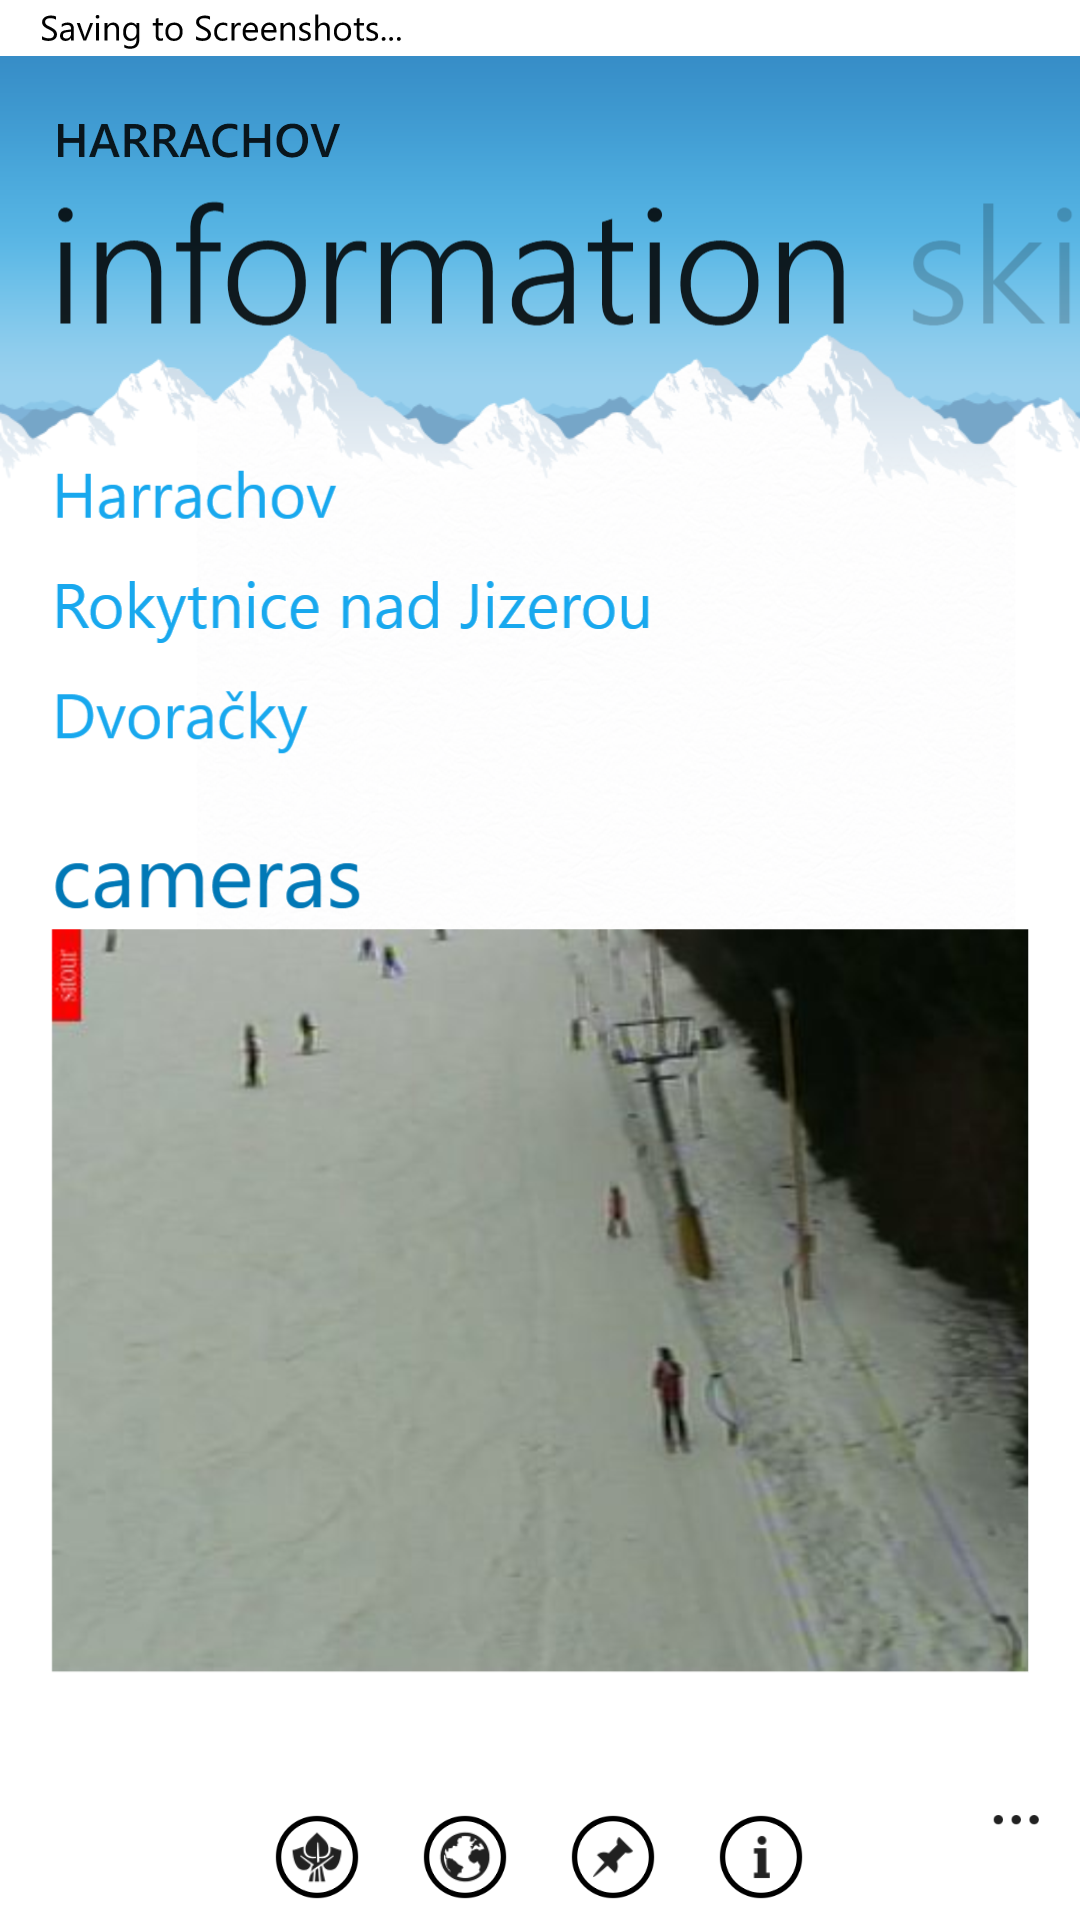This screenshot has width=1080, height=1920.
Task: Pin Harrachov to start with pushpin icon
Action: pyautogui.click(x=613, y=1857)
